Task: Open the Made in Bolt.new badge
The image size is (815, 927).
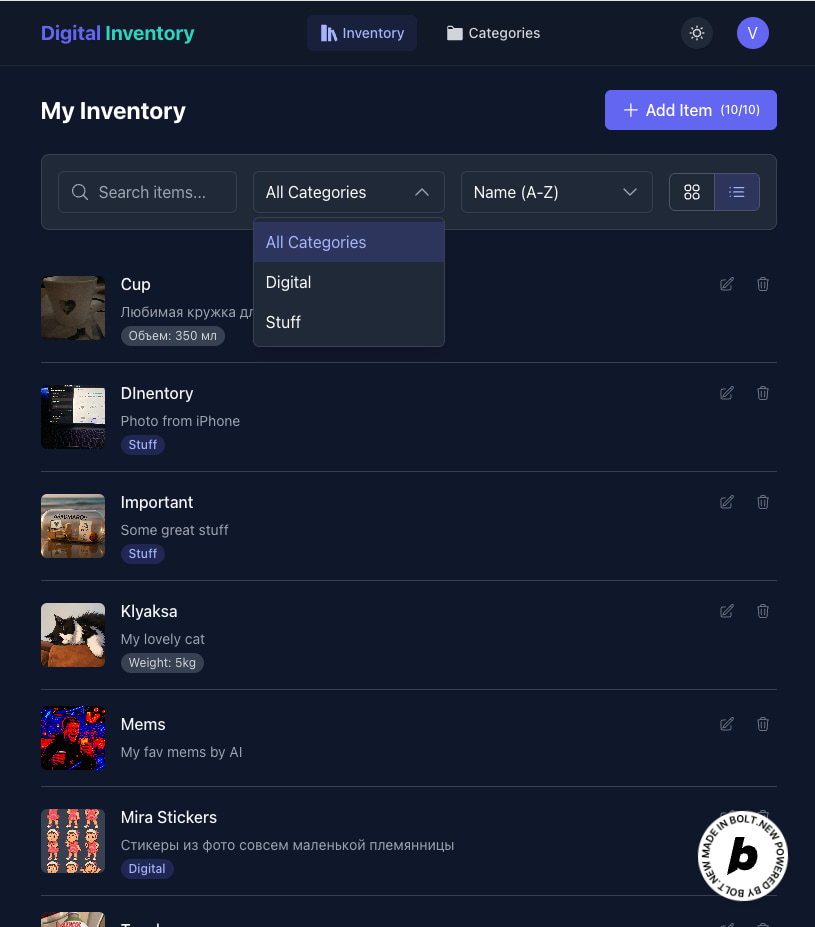Action: pyautogui.click(x=742, y=855)
